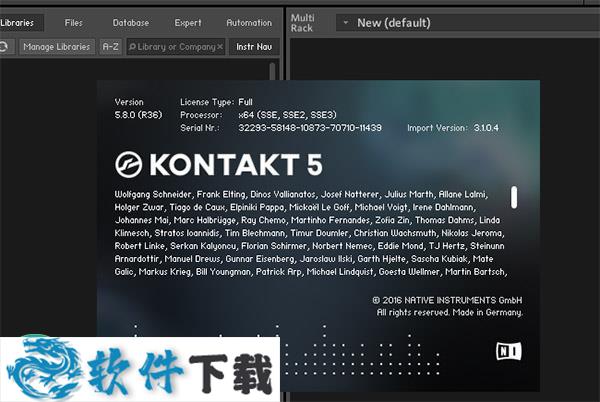600x402 pixels.
Task: Click the magnifier icon in the search field
Action: pyautogui.click(x=132, y=47)
